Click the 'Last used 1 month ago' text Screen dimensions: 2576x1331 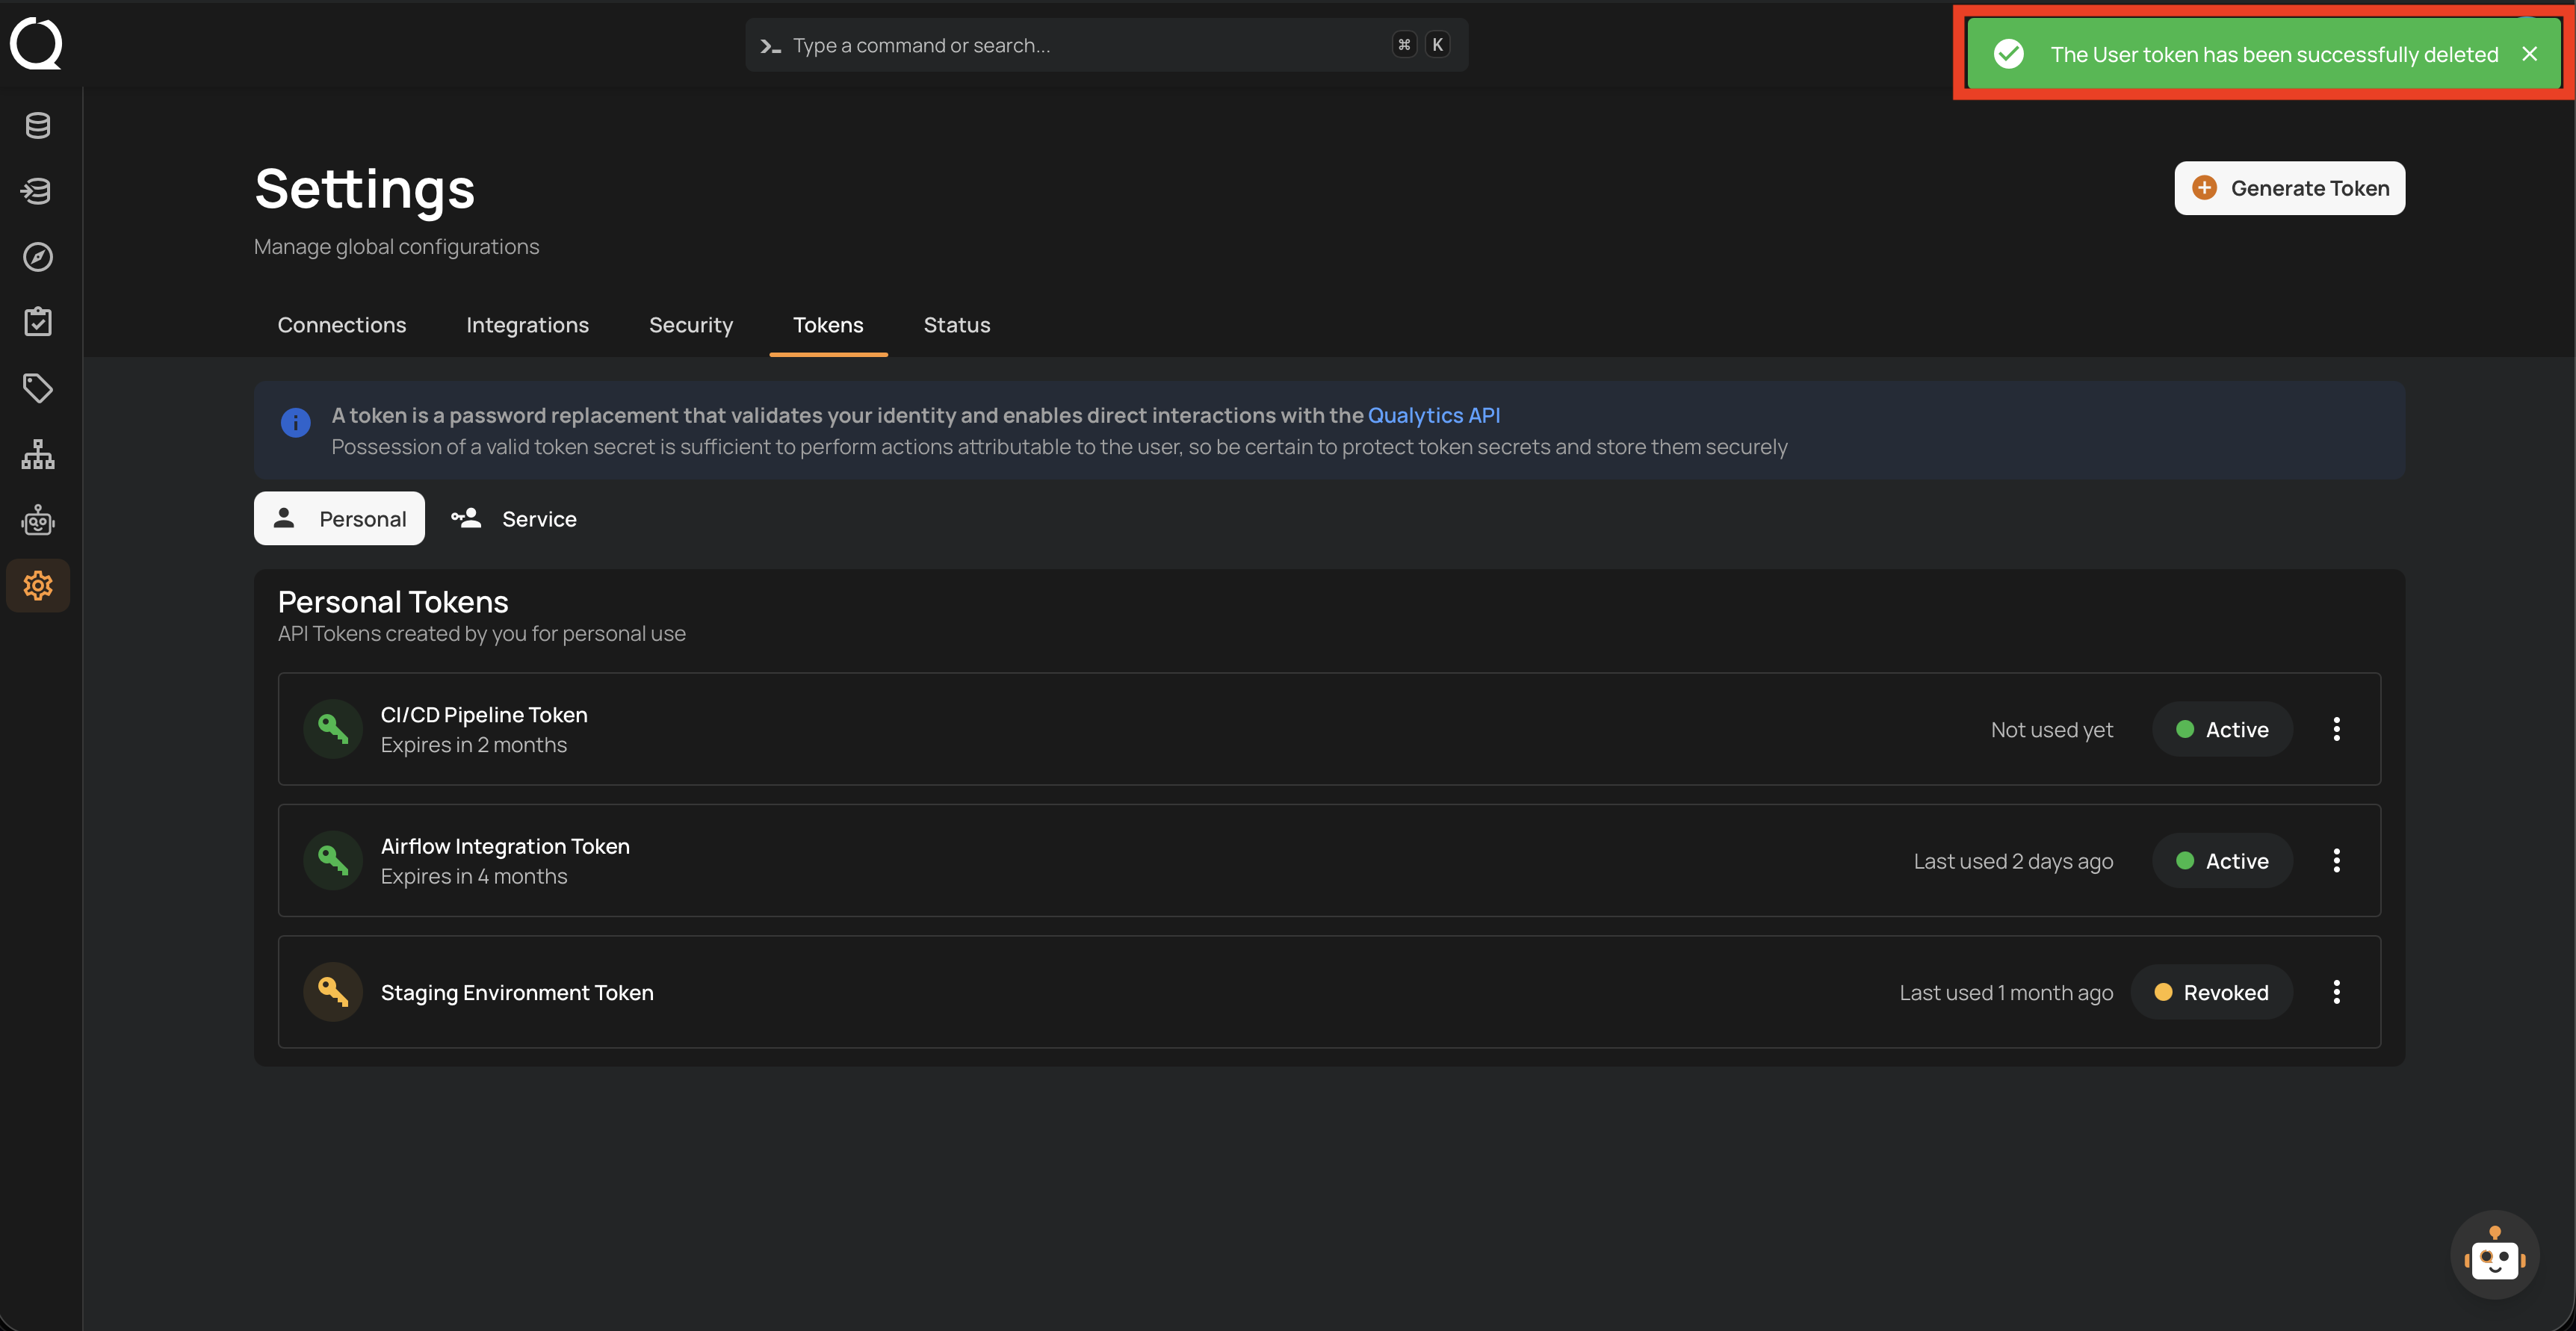2006,992
